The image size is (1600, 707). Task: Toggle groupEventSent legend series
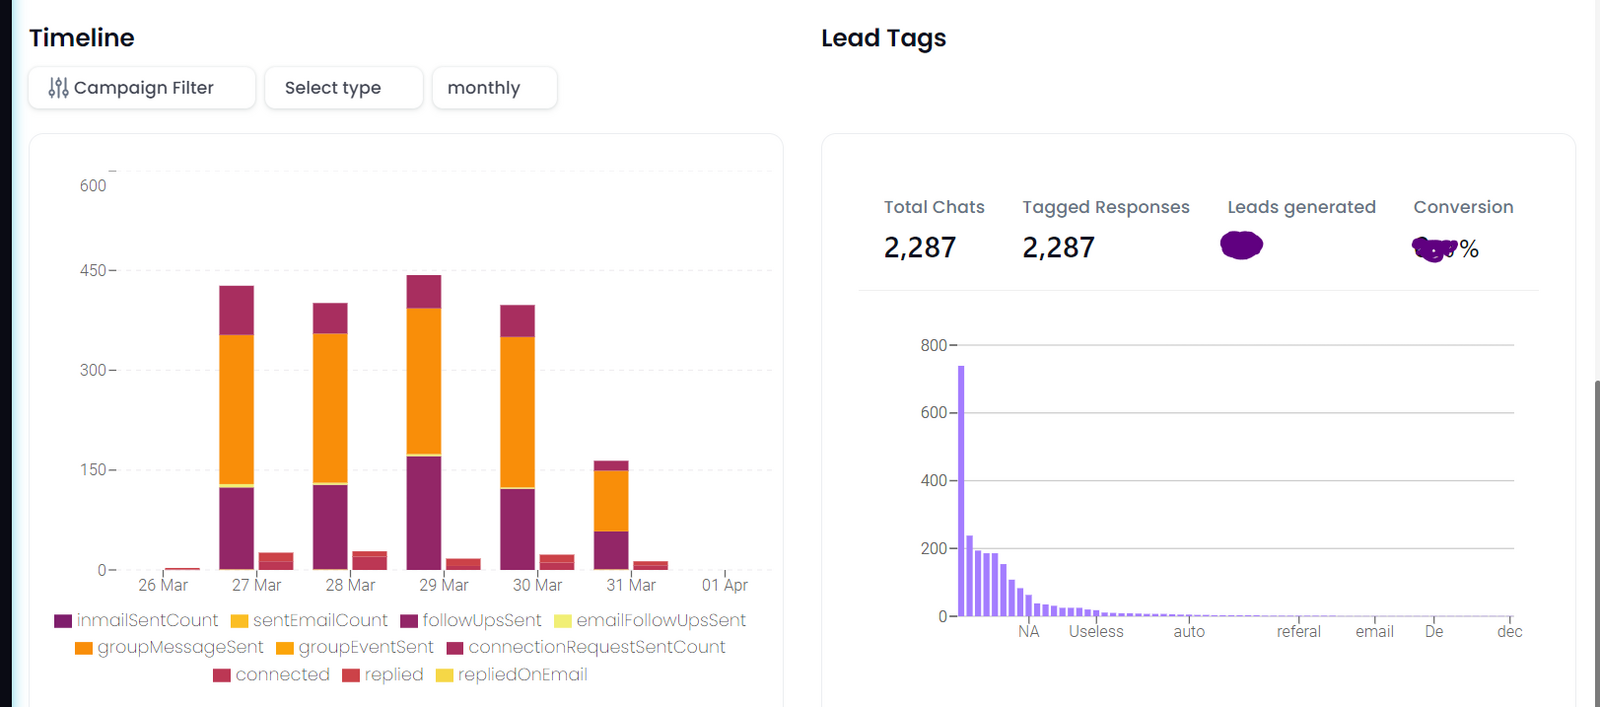click(355, 648)
